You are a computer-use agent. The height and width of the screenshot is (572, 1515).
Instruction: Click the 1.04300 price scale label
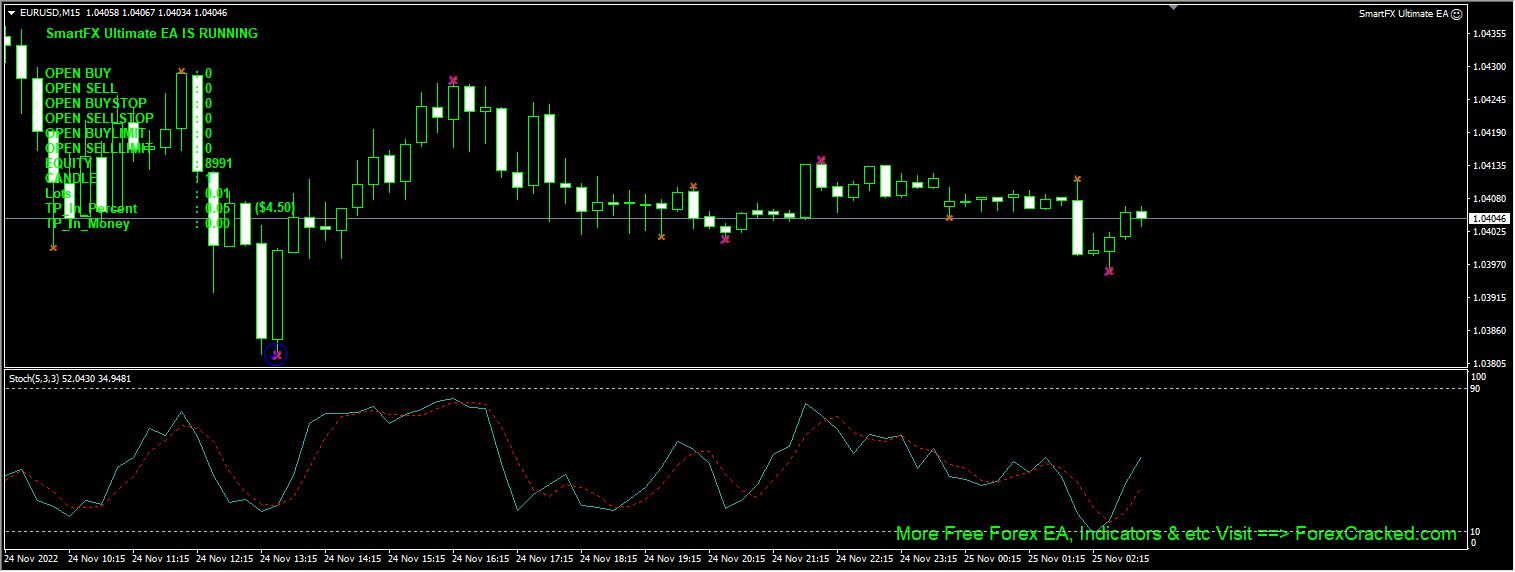(x=1489, y=67)
